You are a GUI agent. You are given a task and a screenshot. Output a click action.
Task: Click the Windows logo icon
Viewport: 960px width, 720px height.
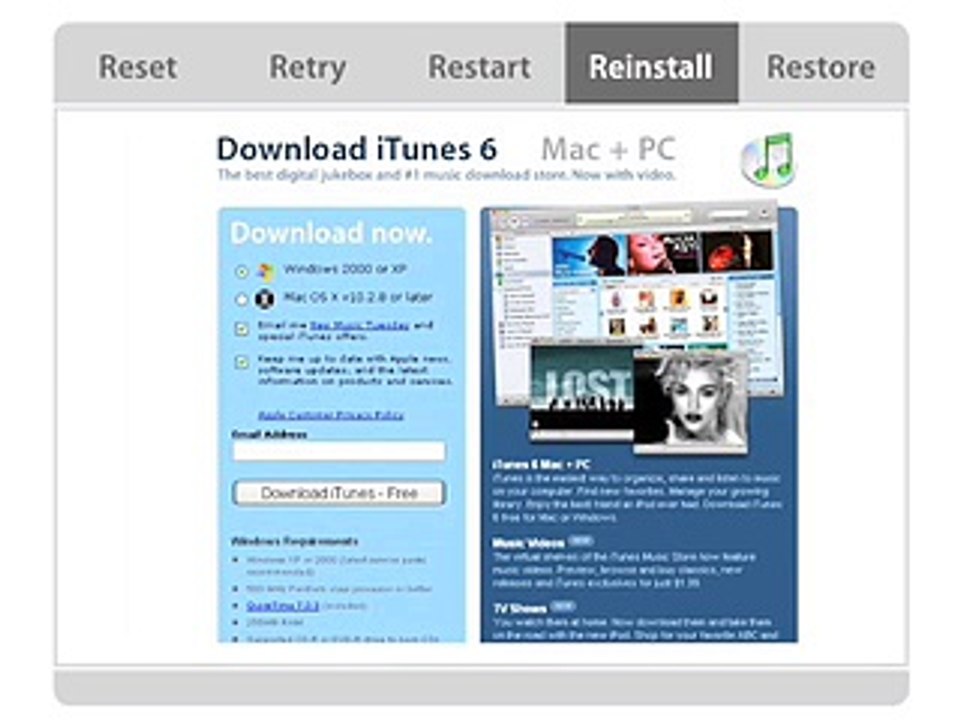[266, 271]
